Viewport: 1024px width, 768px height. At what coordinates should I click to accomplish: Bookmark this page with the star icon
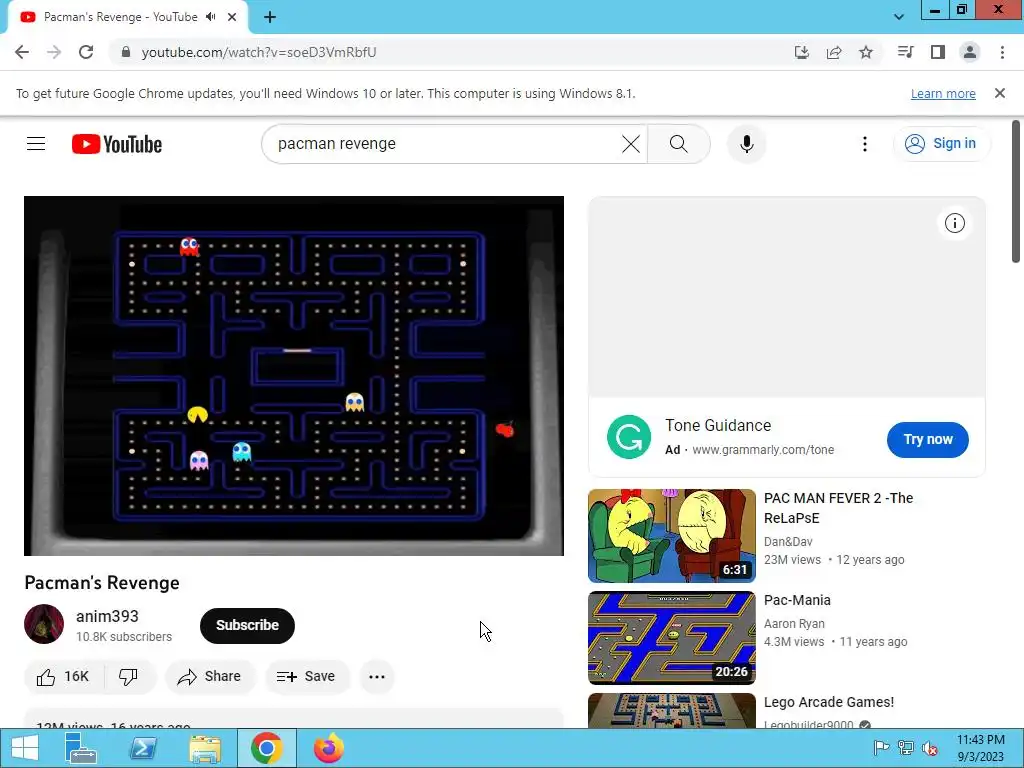(x=866, y=52)
